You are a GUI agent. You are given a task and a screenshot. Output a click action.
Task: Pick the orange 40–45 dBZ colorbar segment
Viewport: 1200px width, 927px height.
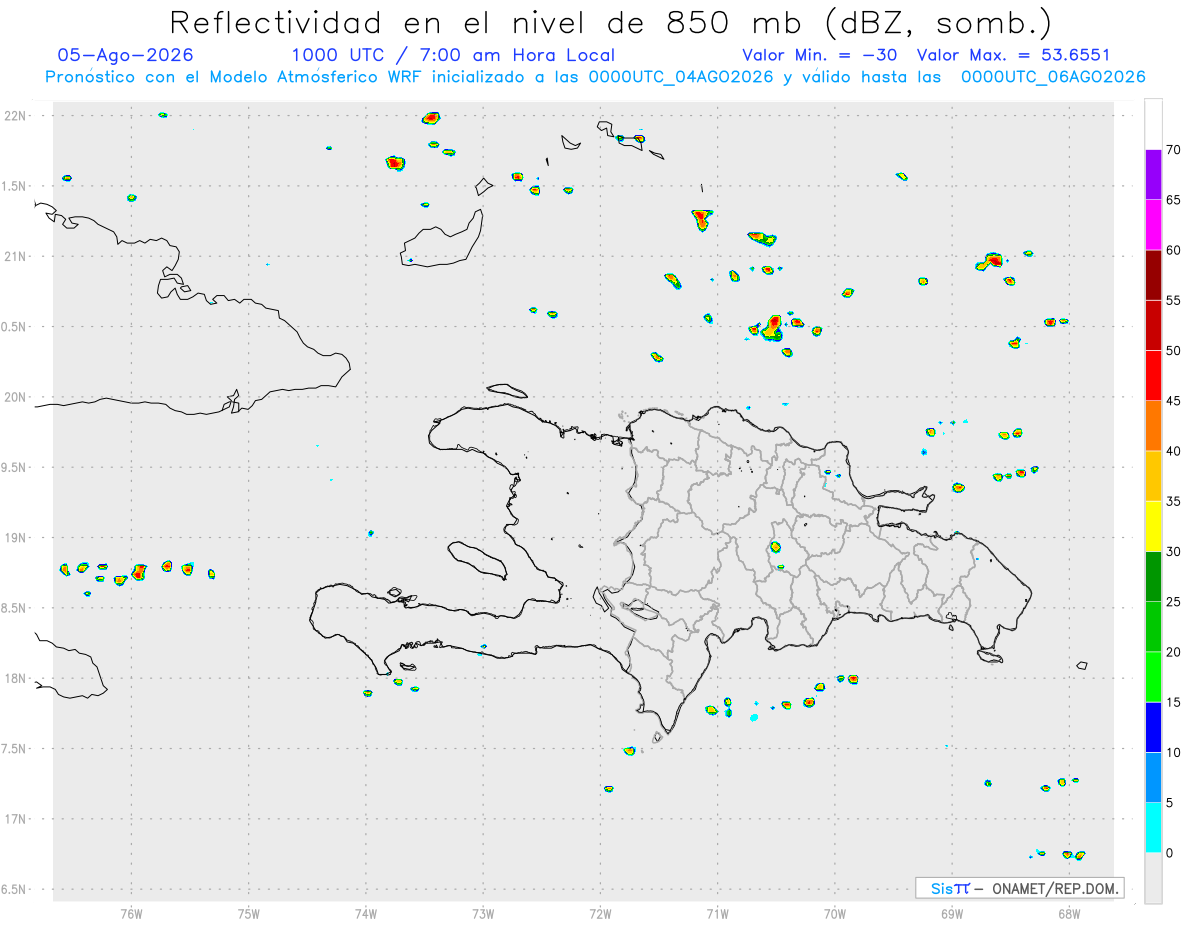click(1153, 425)
